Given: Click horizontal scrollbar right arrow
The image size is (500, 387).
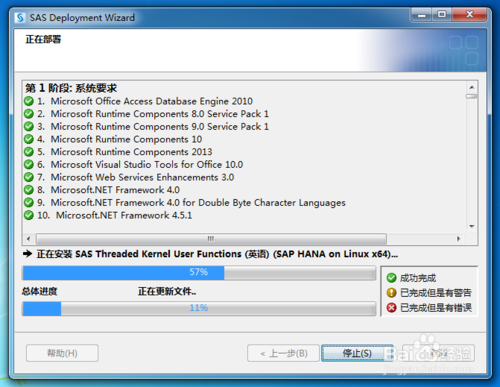Looking at the screenshot, I should pos(458,239).
